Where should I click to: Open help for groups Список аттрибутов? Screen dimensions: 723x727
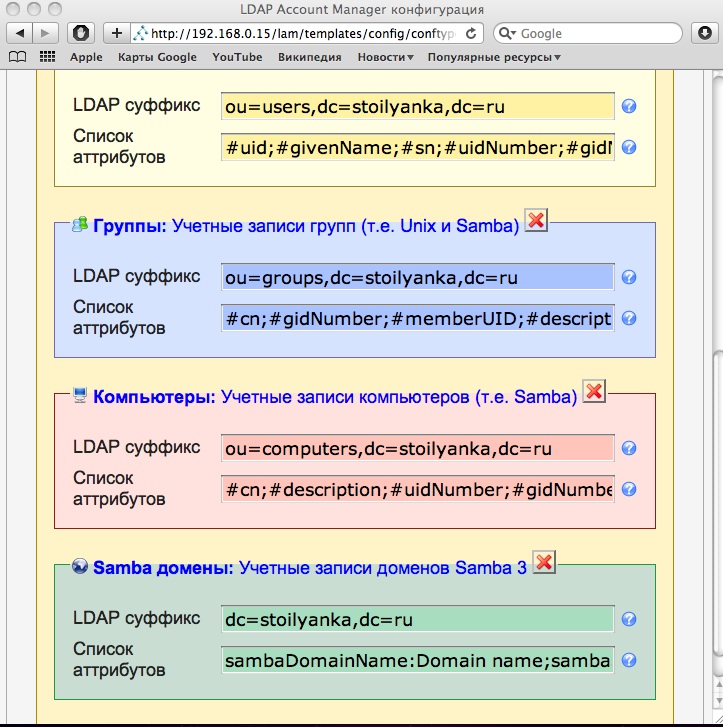pyautogui.click(x=629, y=319)
